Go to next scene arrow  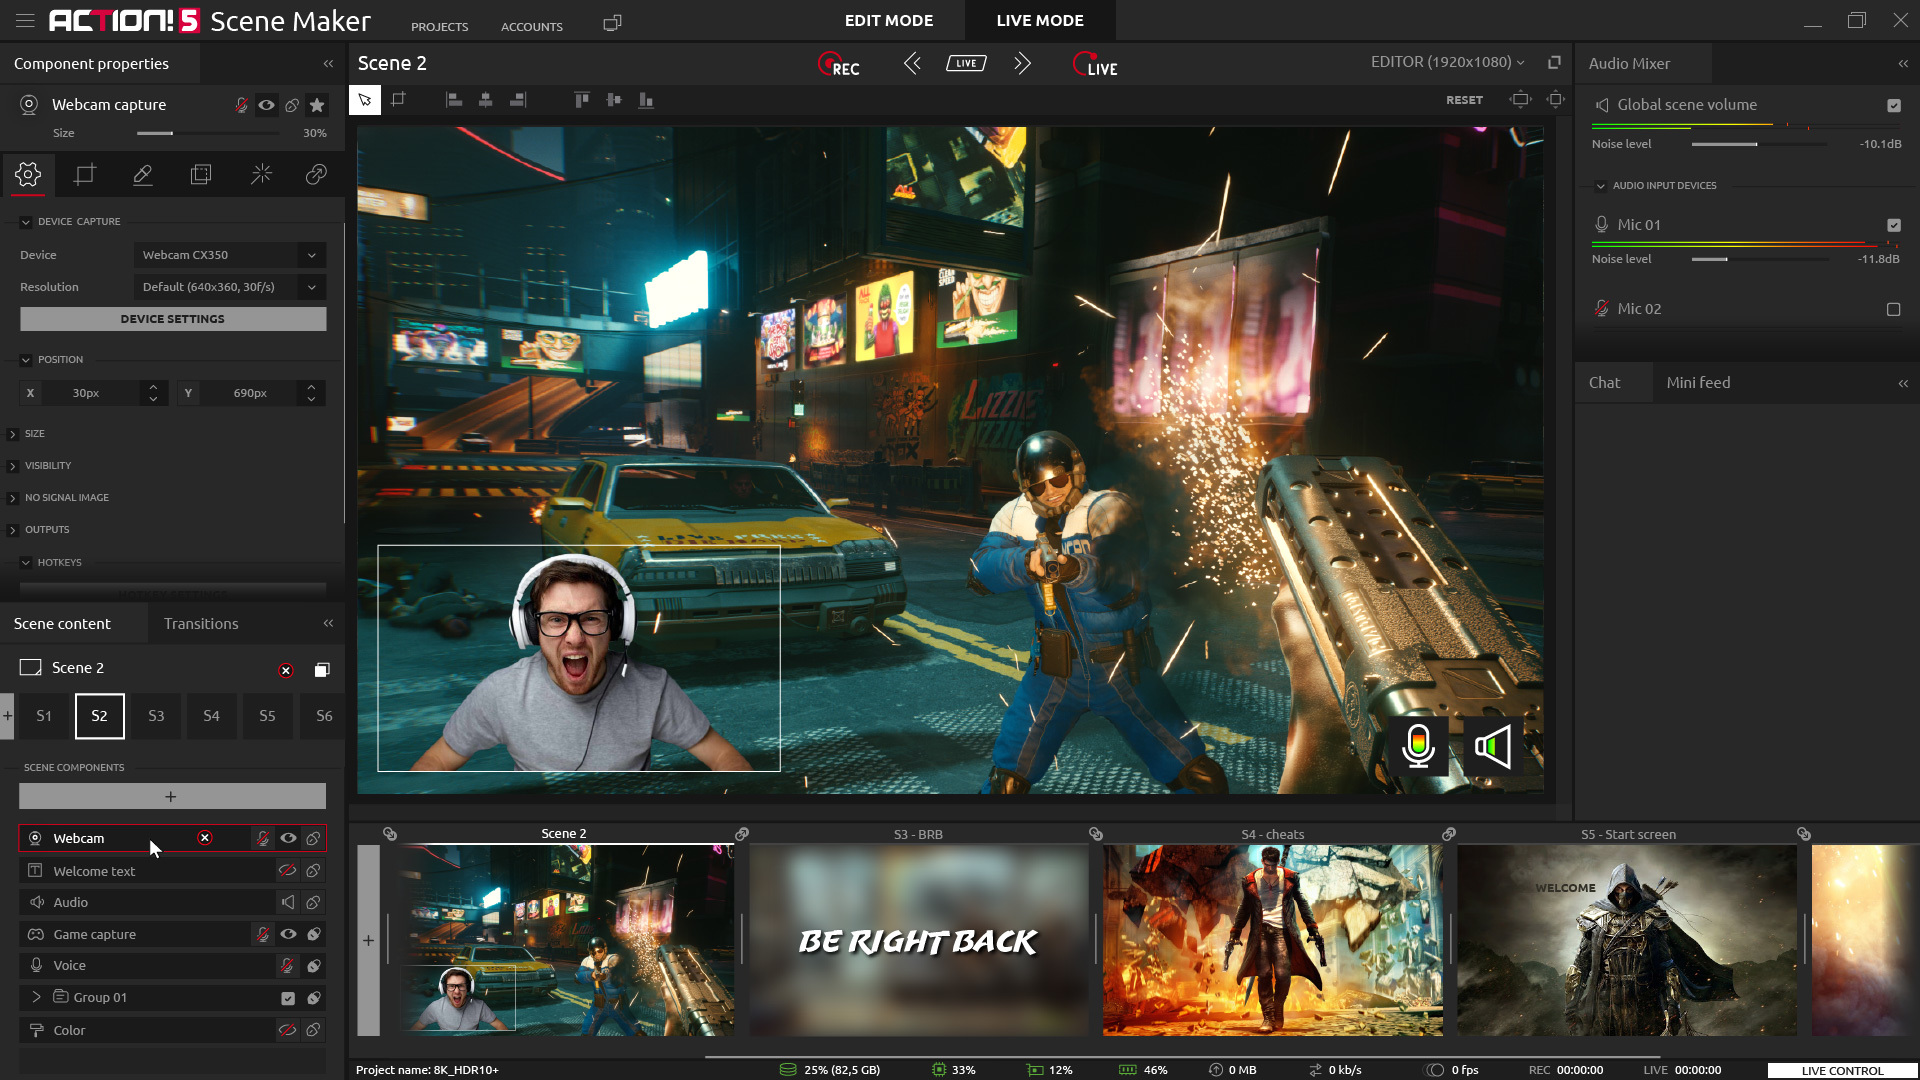[1021, 64]
